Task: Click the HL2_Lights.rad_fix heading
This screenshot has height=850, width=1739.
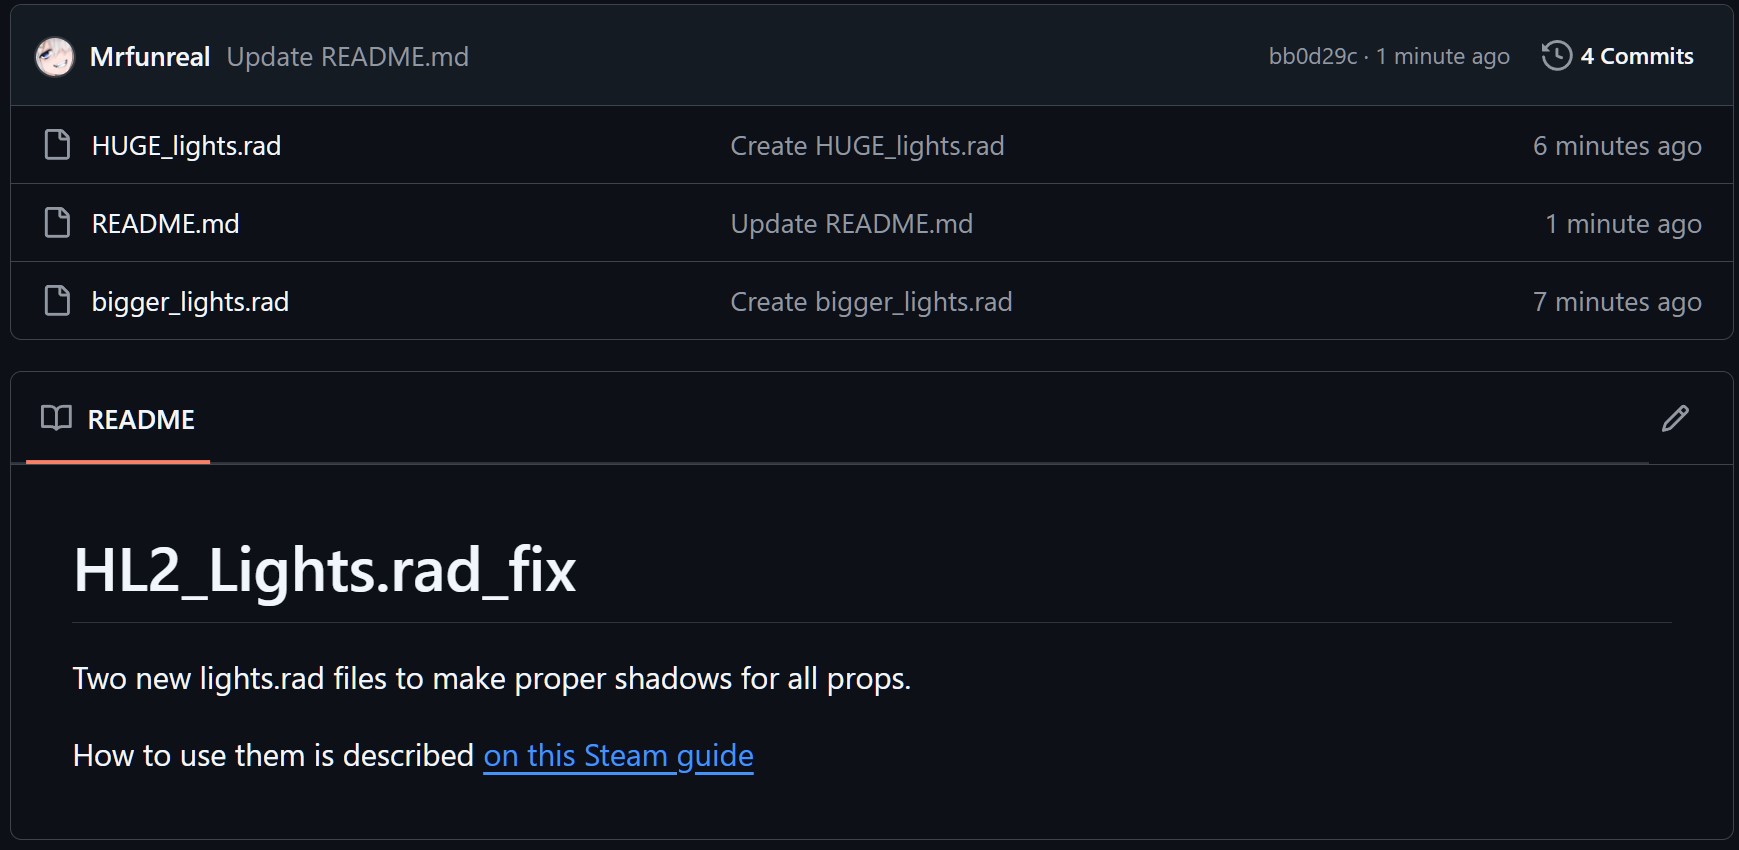Action: 325,571
